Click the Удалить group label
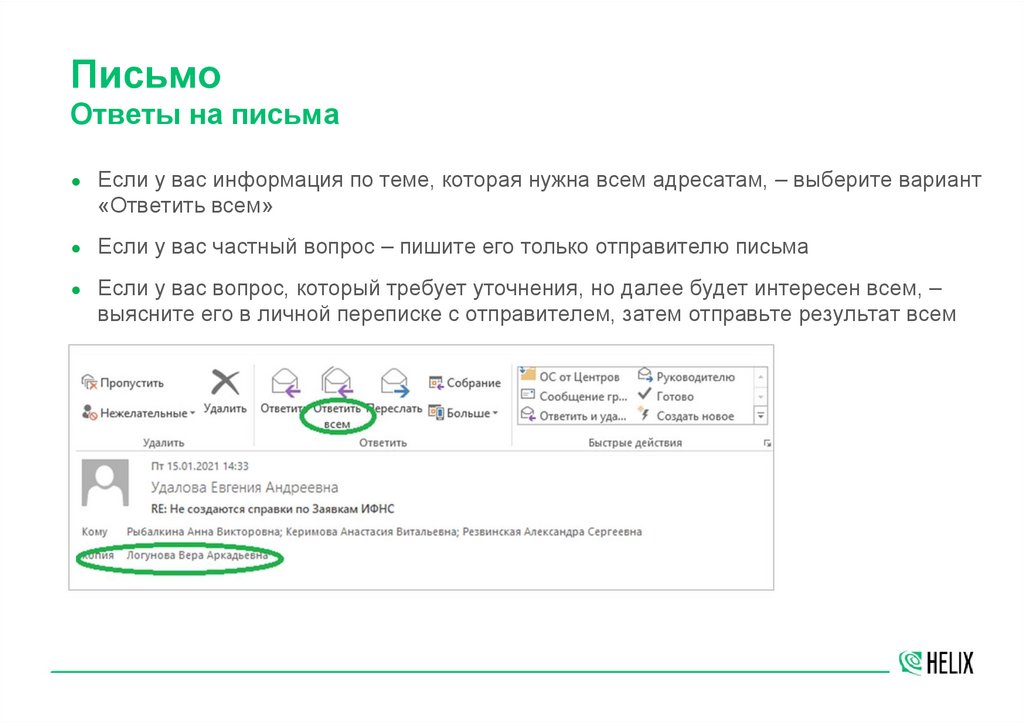The height and width of the screenshot is (723, 1024). point(164,442)
